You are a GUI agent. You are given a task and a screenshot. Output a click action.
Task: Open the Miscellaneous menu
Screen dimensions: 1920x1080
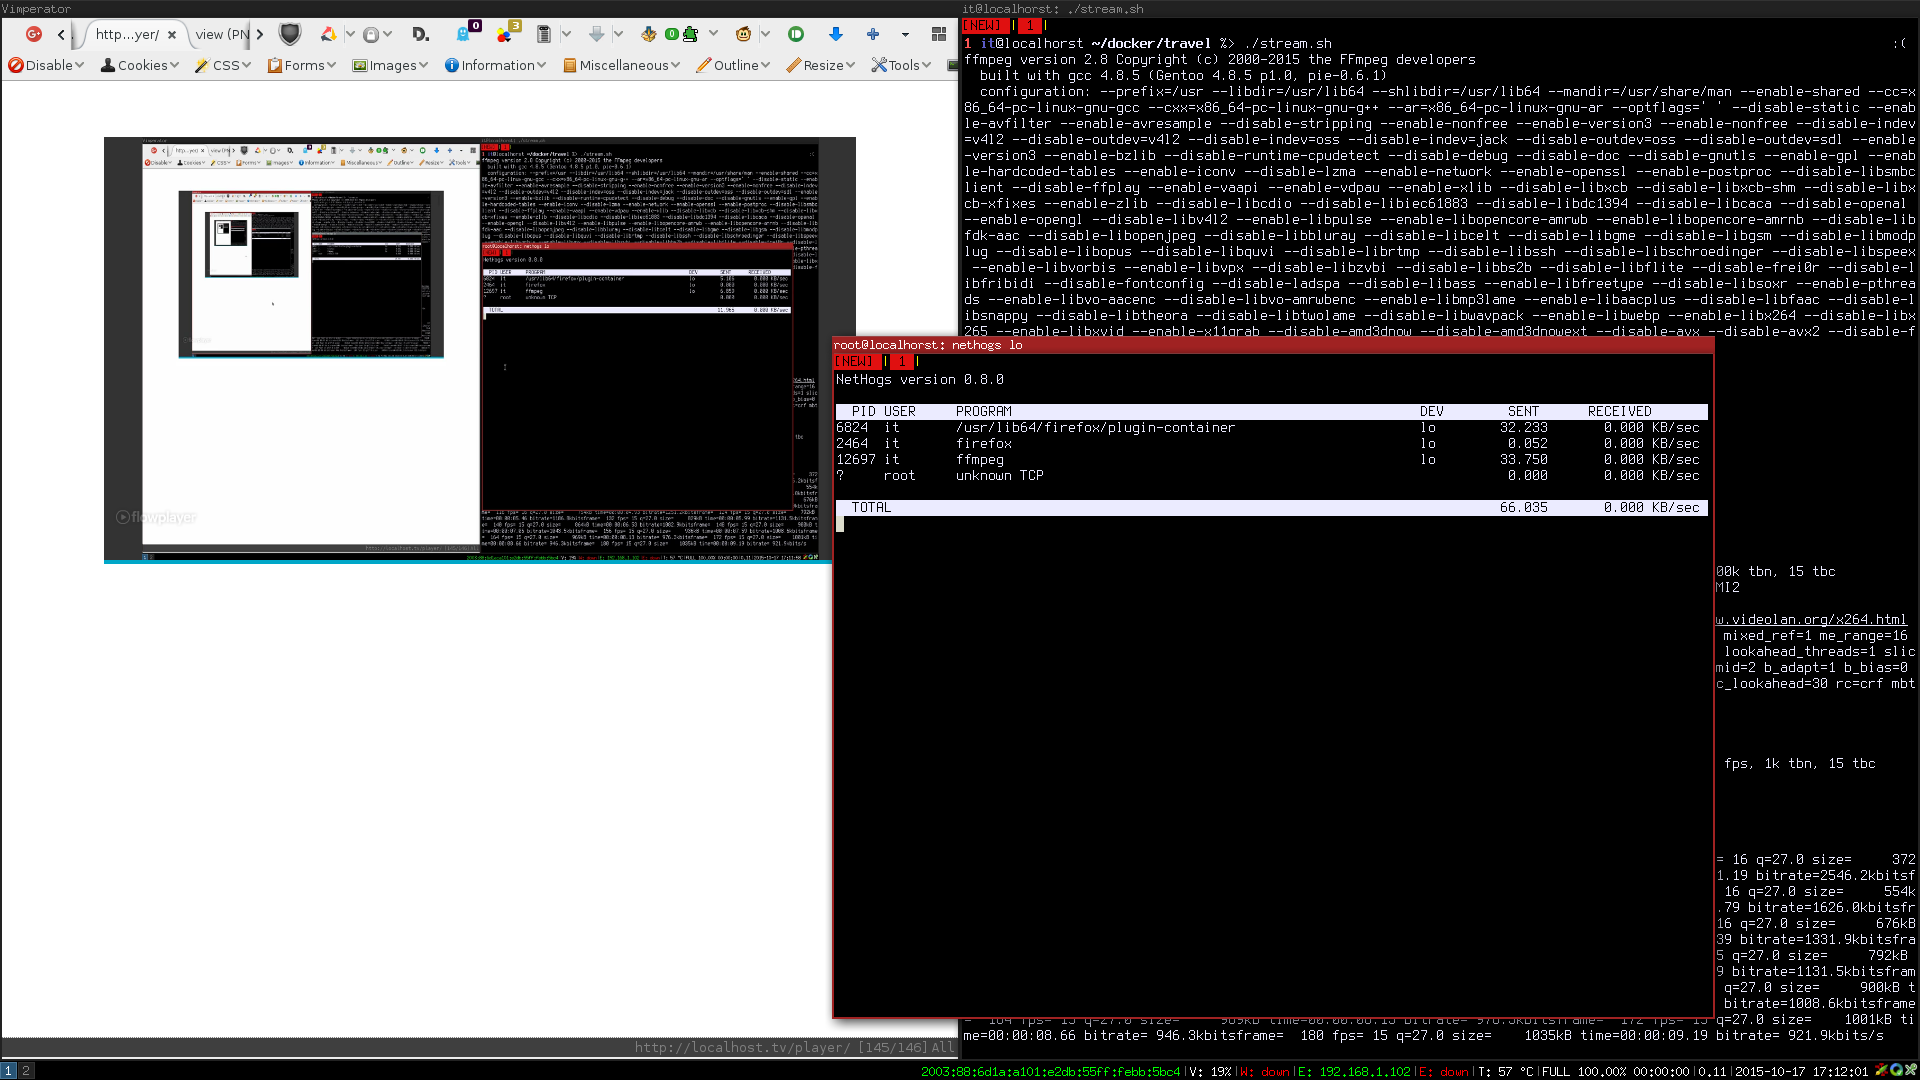tap(622, 65)
